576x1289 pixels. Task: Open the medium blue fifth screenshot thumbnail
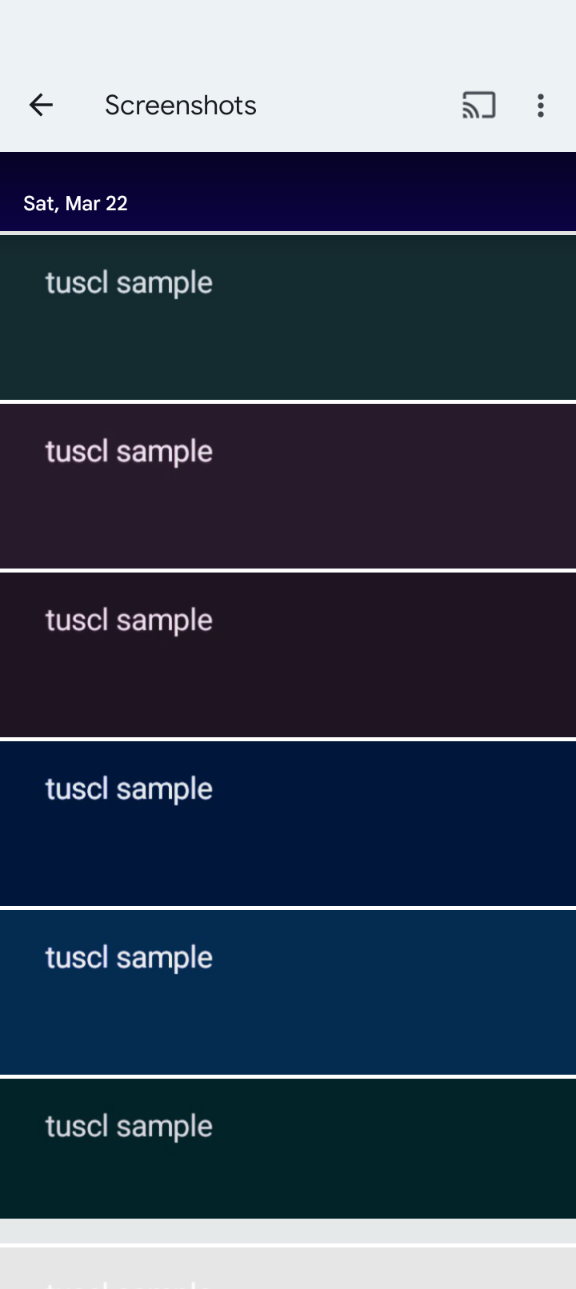coord(288,992)
